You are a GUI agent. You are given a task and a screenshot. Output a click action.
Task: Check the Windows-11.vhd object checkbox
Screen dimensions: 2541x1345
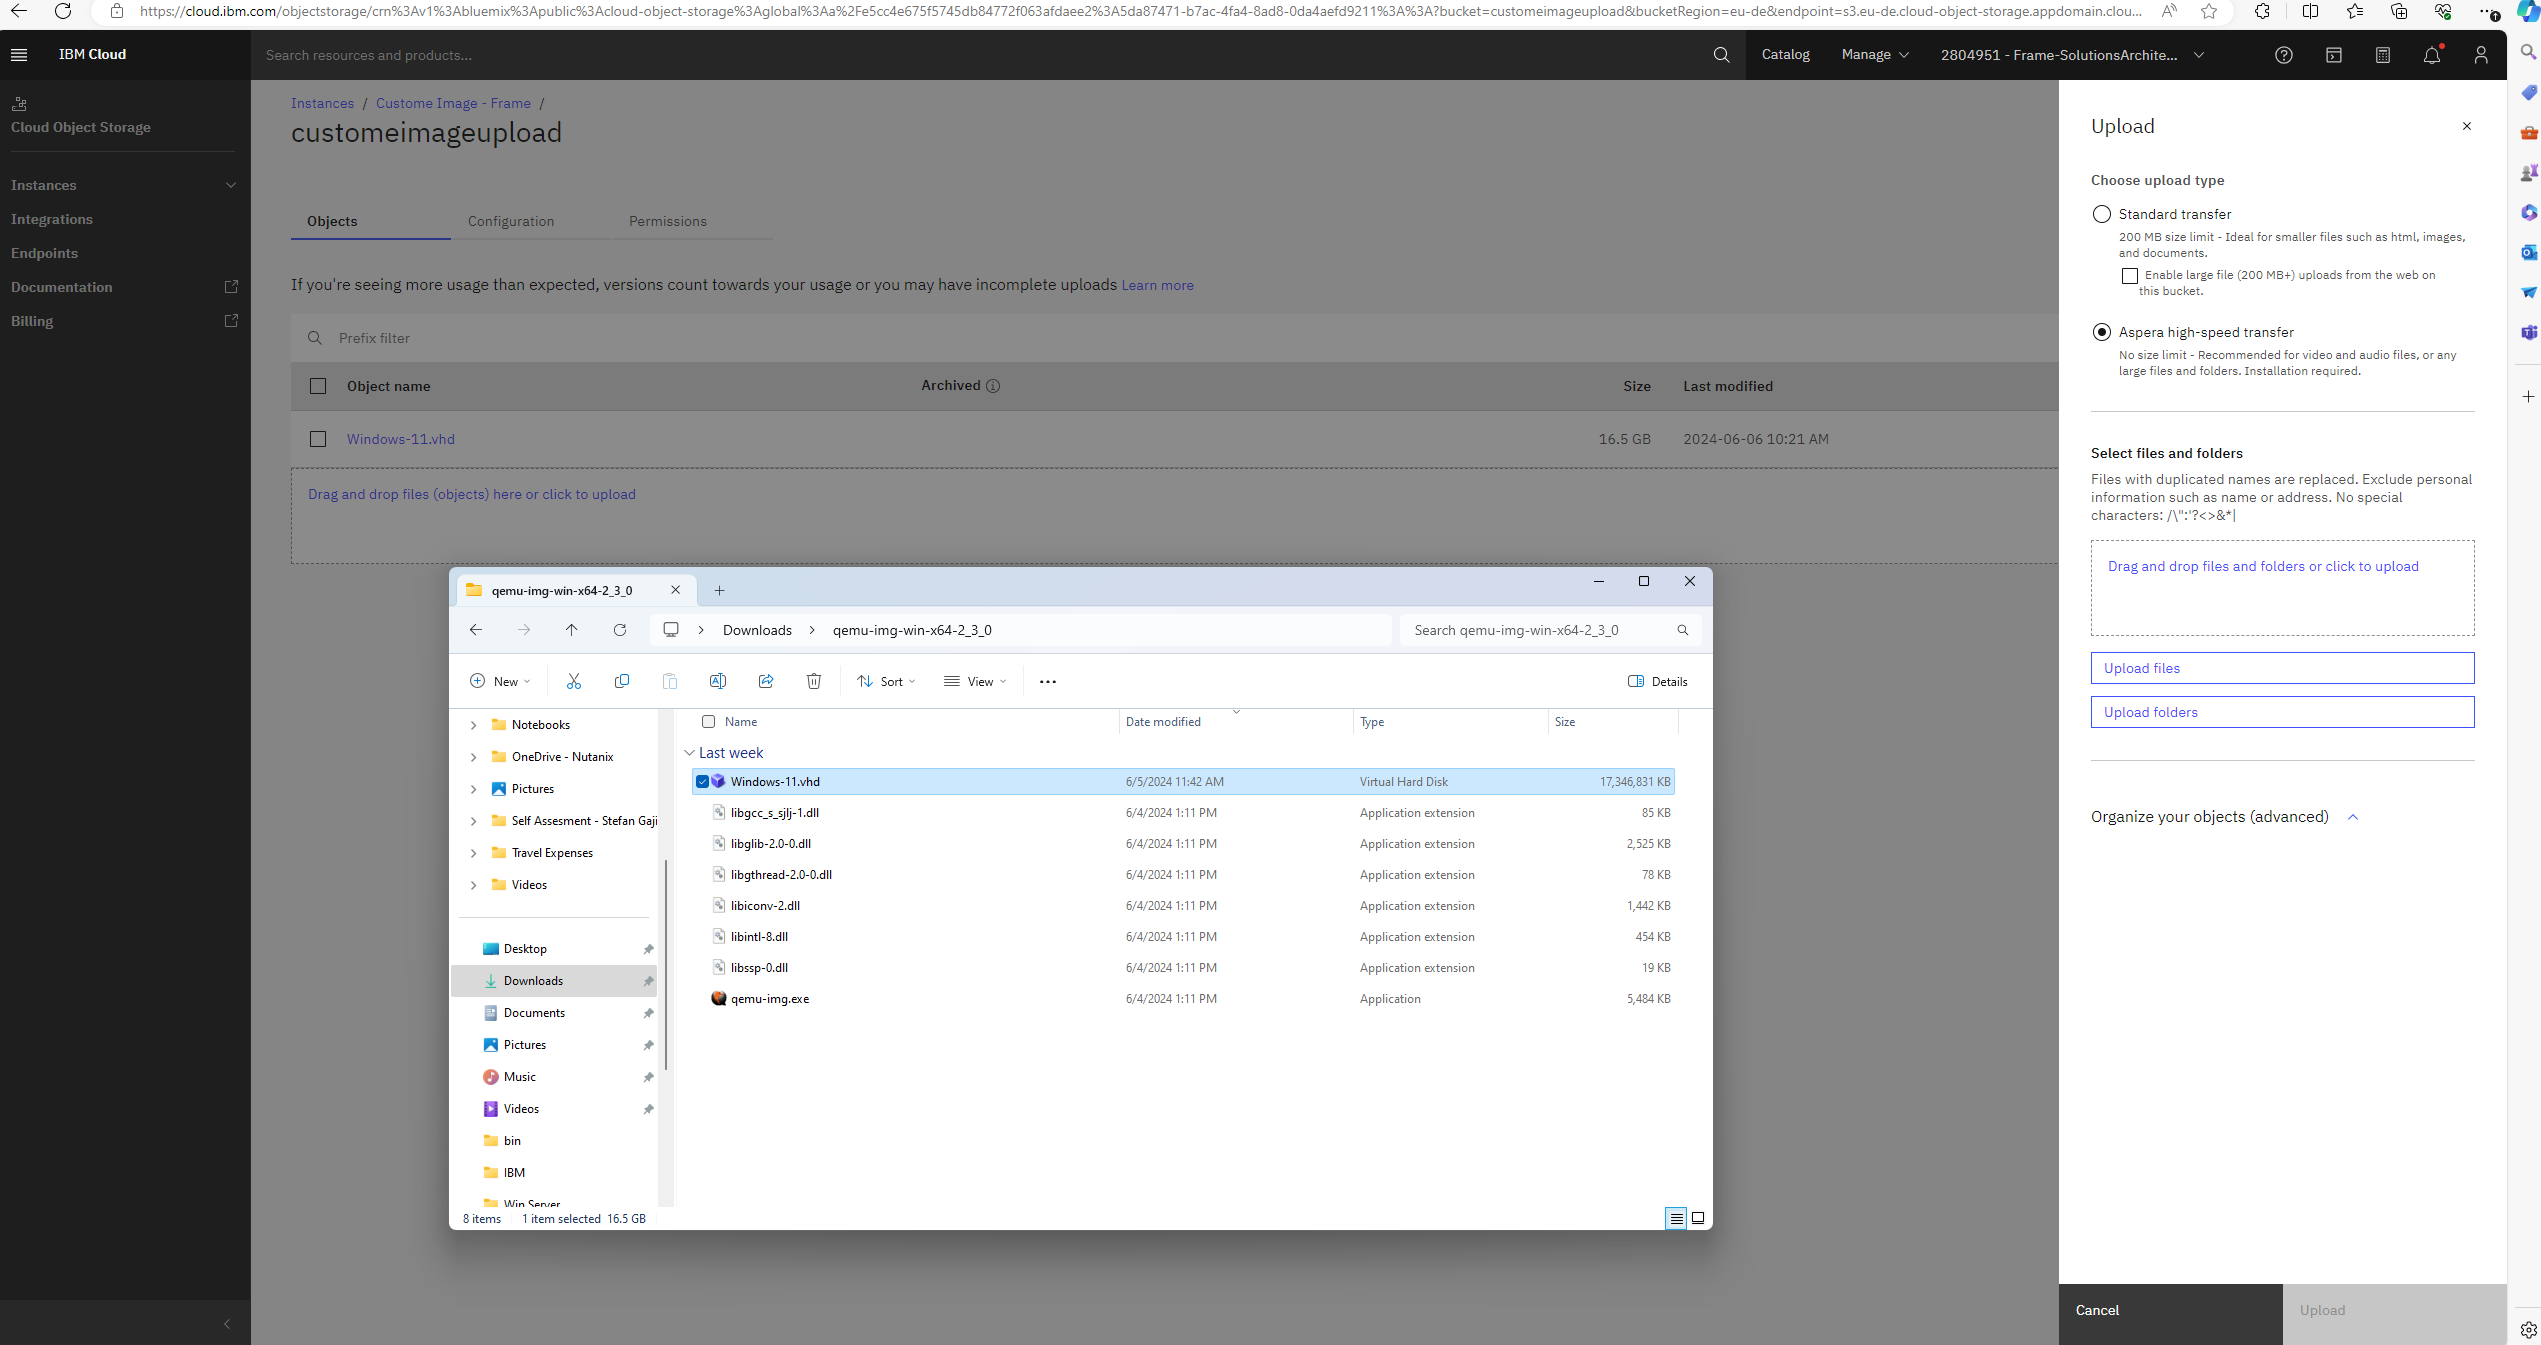click(318, 439)
